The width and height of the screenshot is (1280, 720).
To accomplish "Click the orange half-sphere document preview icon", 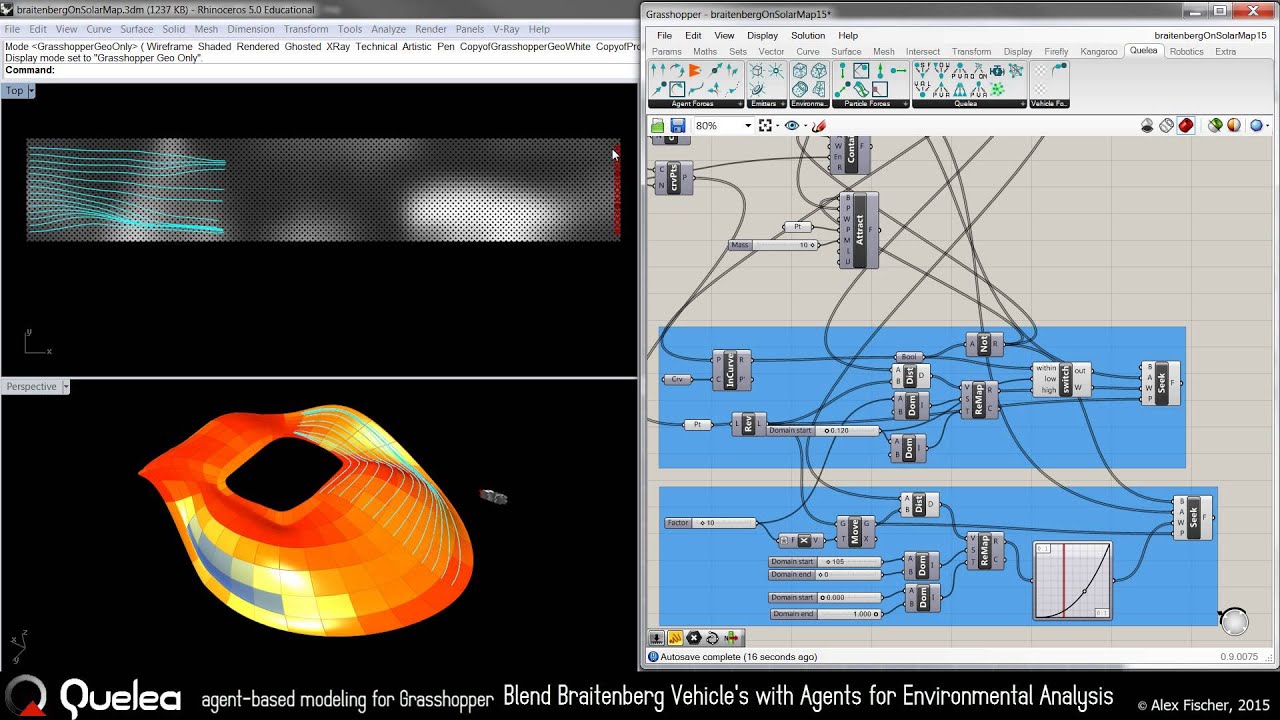I will pos(1234,126).
